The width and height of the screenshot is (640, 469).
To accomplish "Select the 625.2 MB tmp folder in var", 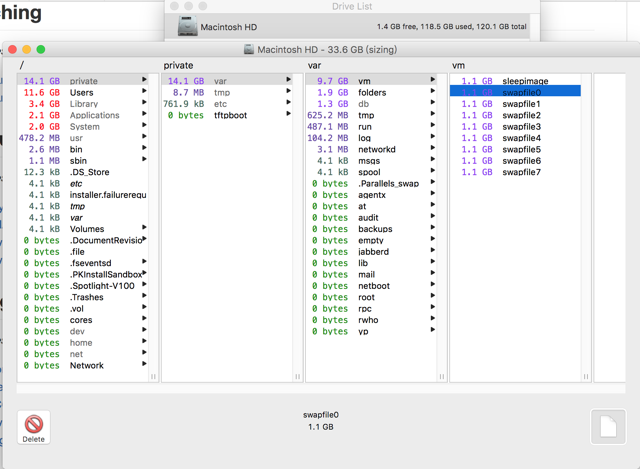I will 371,115.
